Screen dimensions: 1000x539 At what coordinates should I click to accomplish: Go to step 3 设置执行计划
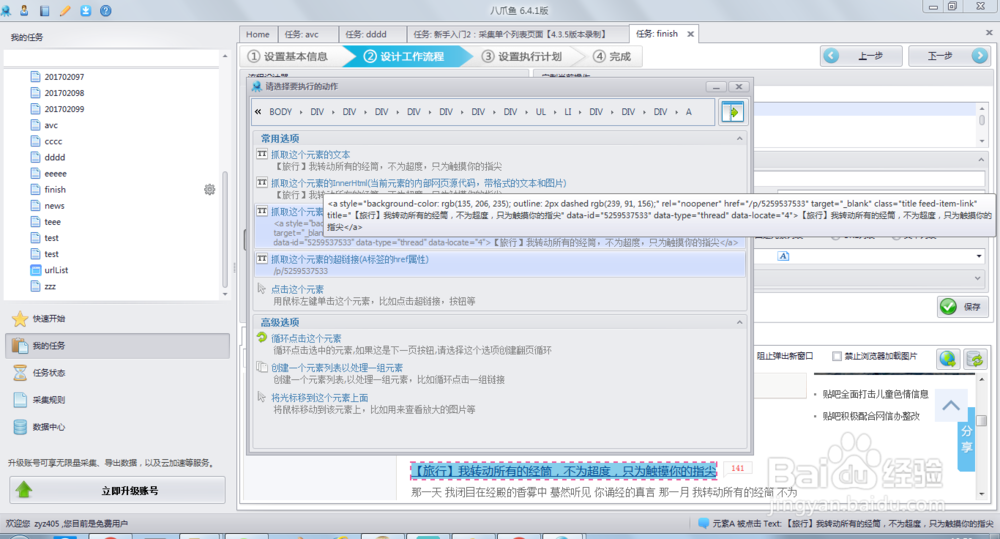pyautogui.click(x=522, y=57)
